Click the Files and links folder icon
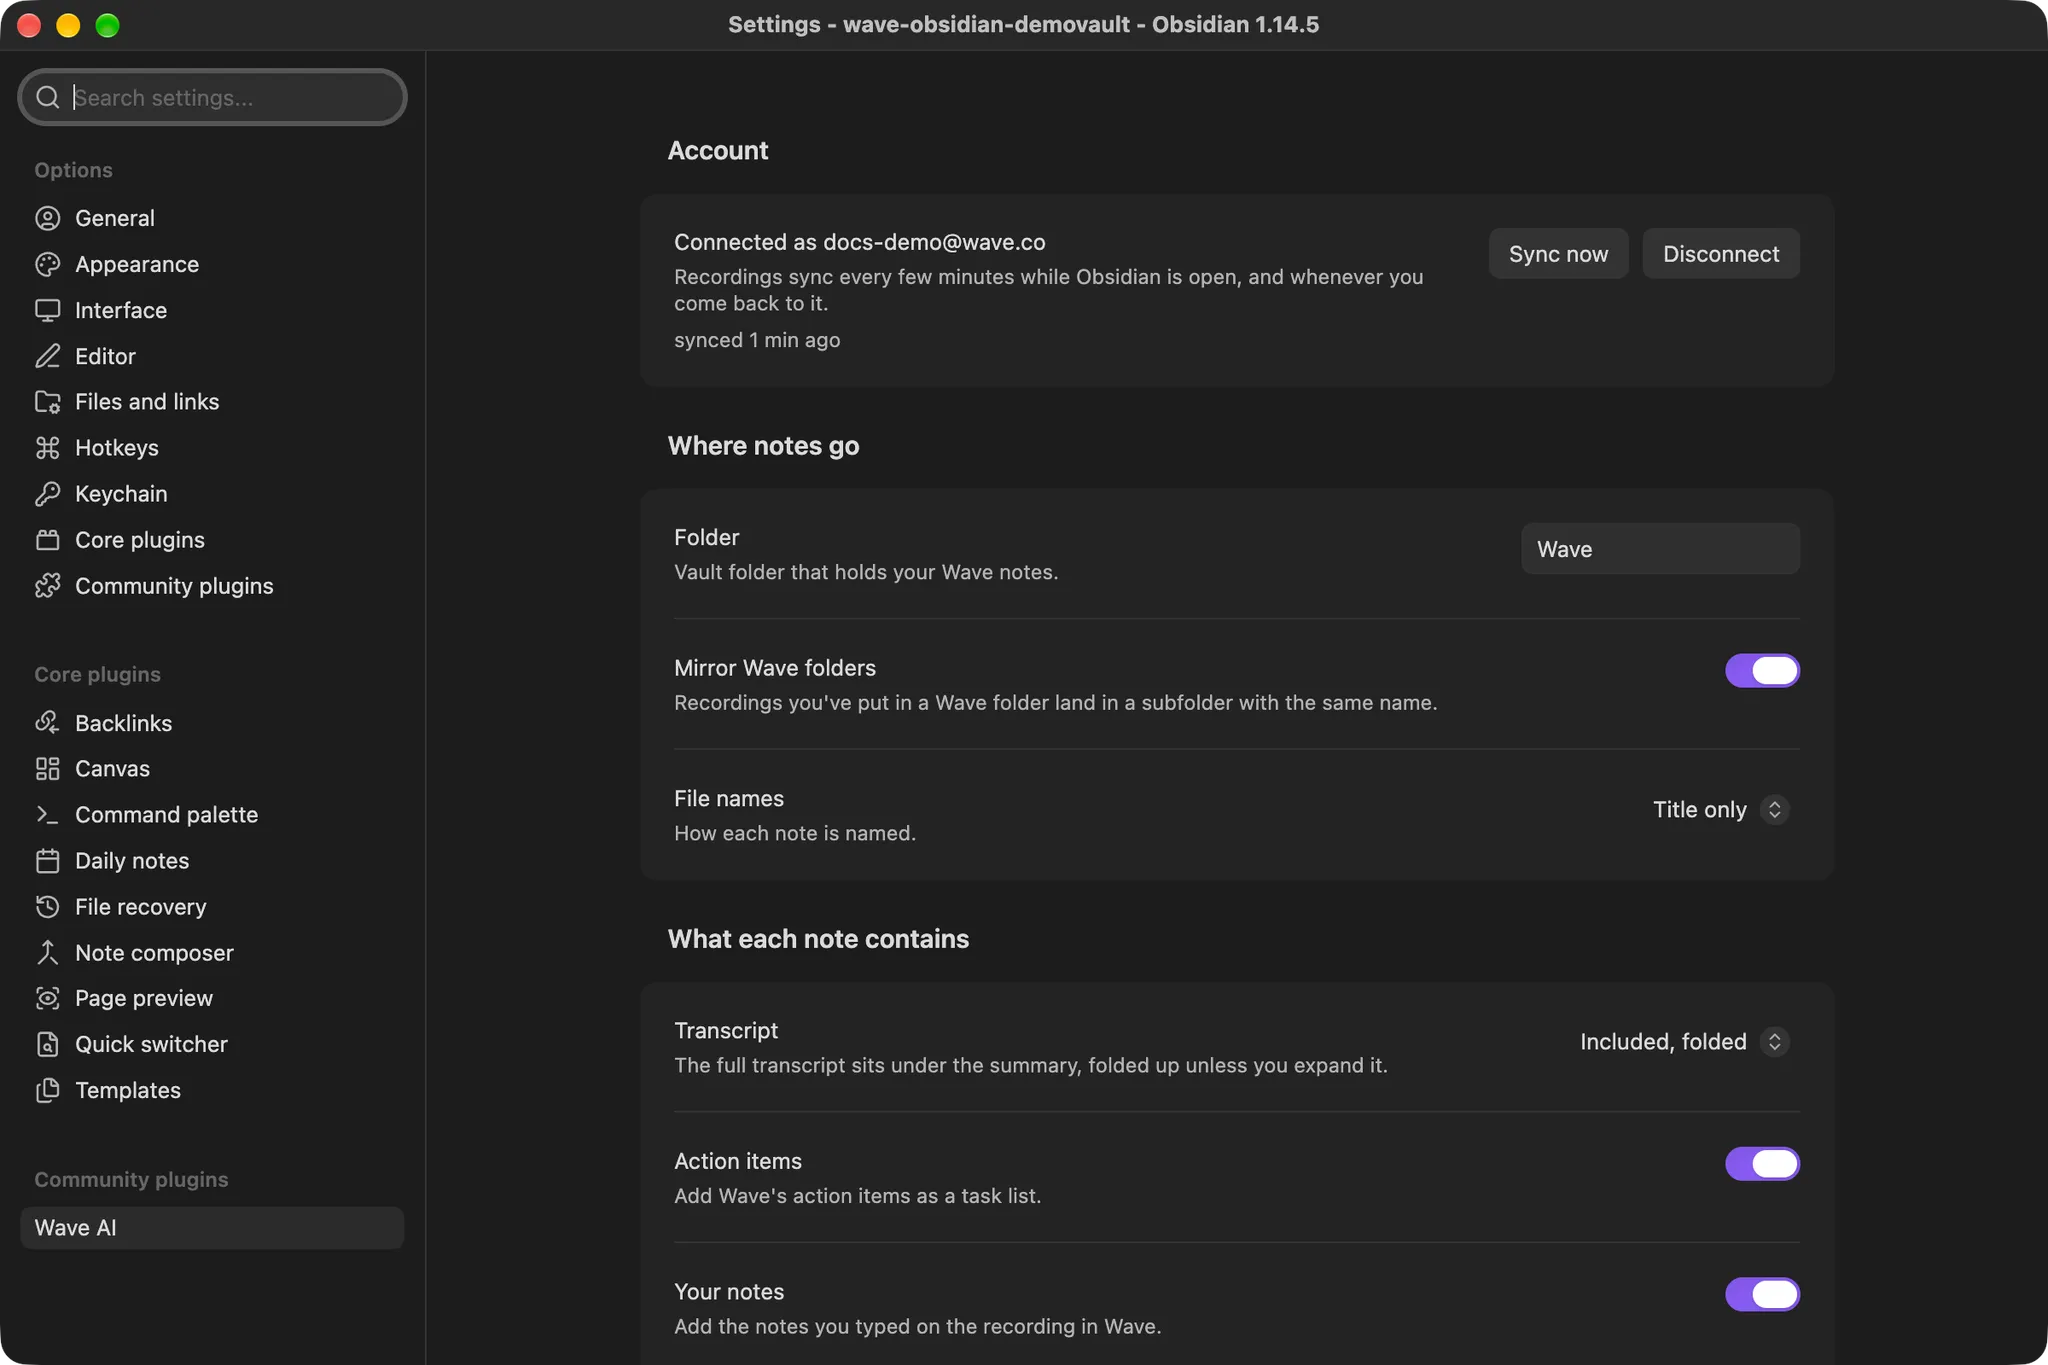 coord(47,402)
